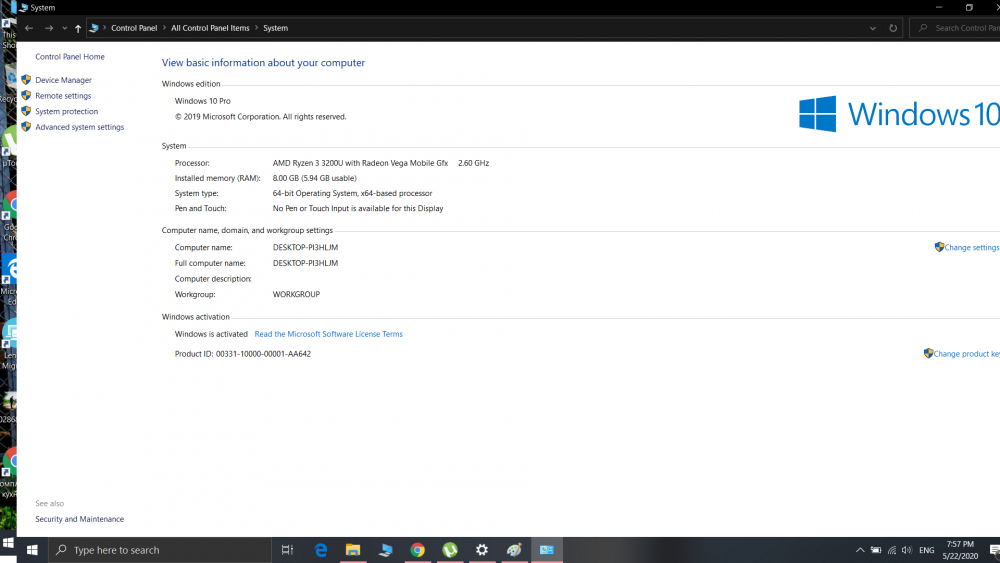The height and width of the screenshot is (563, 1000).
Task: Open Security and Maintenance
Action: (79, 519)
